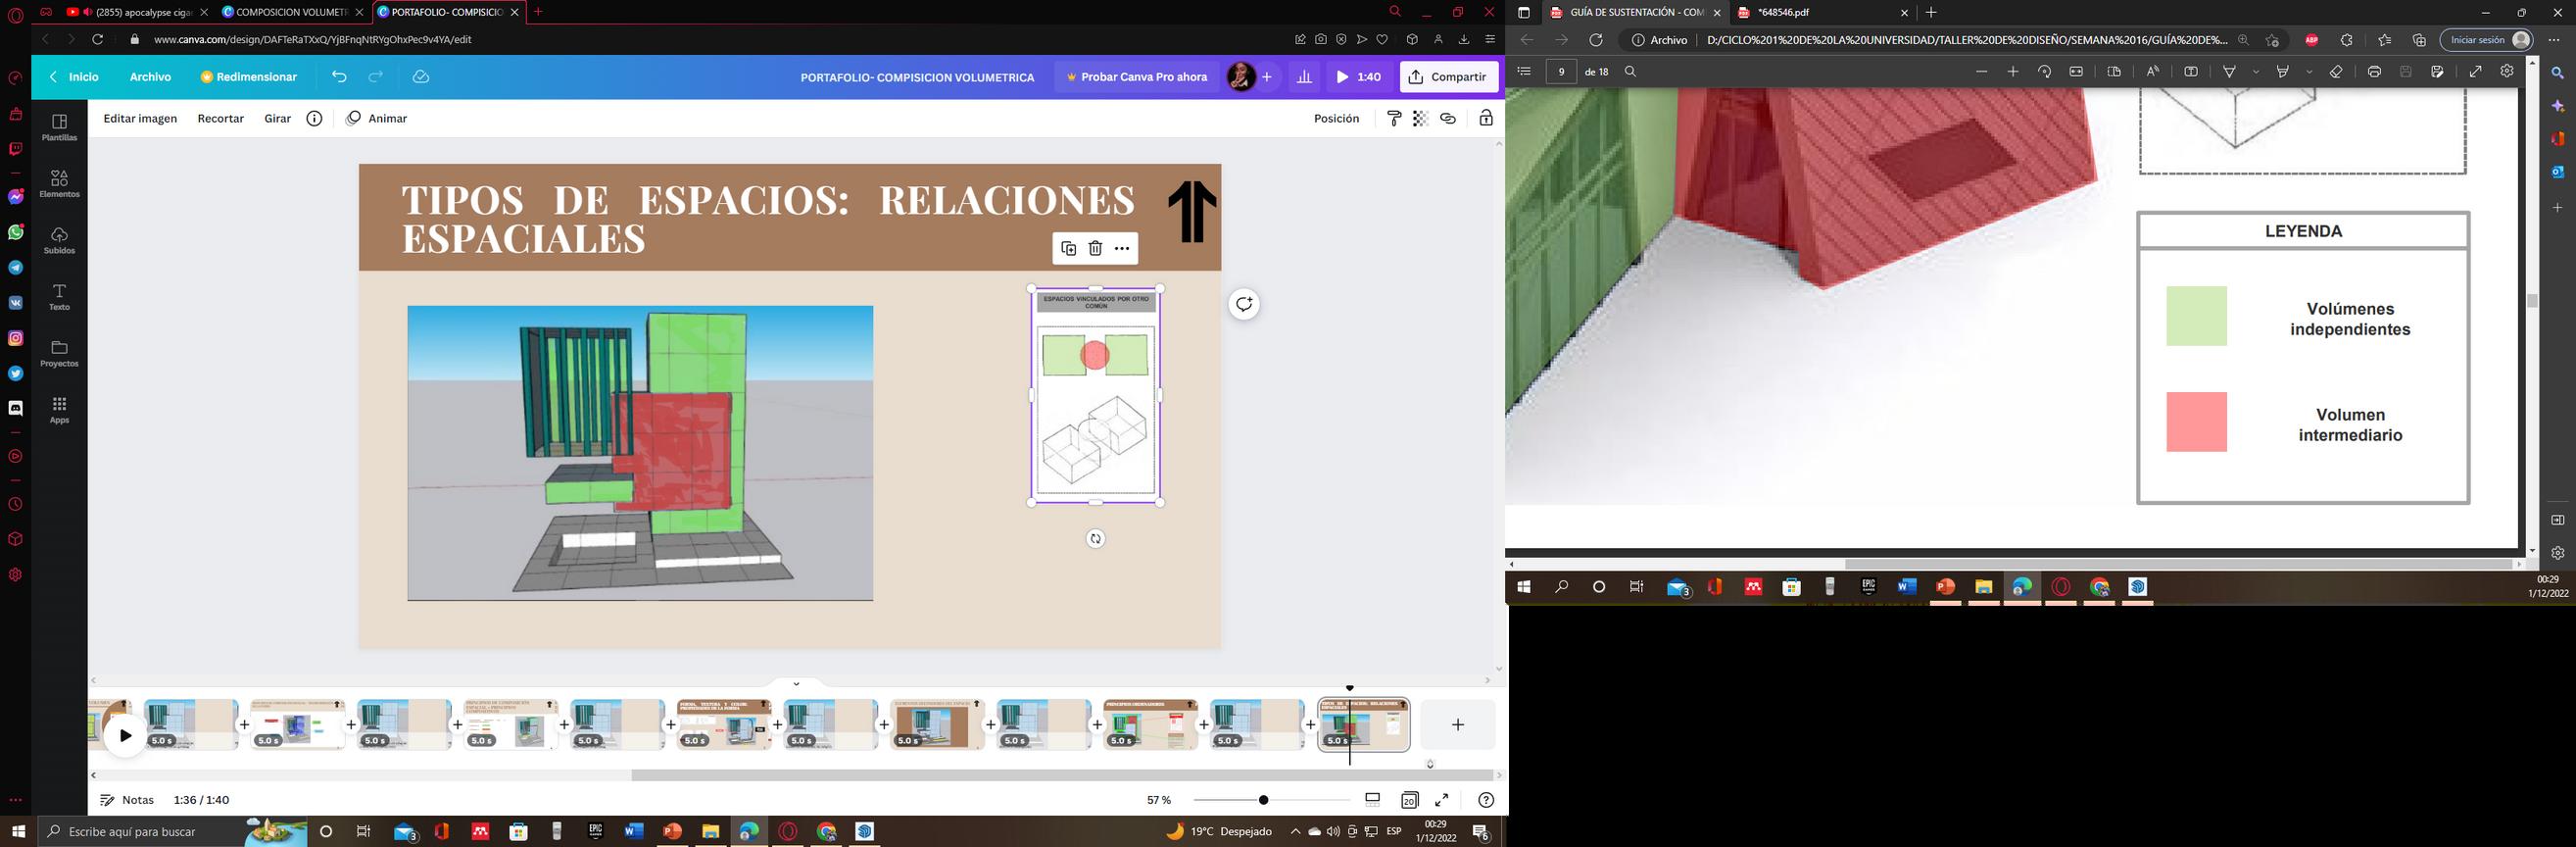The height and width of the screenshot is (847, 2576).
Task: Switch to COMPOSICION VOLUMETRICA browser tab
Action: 292,12
